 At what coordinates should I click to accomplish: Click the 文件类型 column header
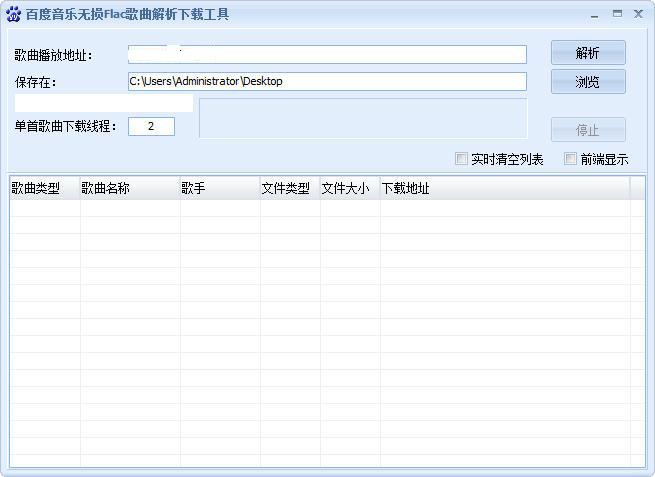(290, 188)
